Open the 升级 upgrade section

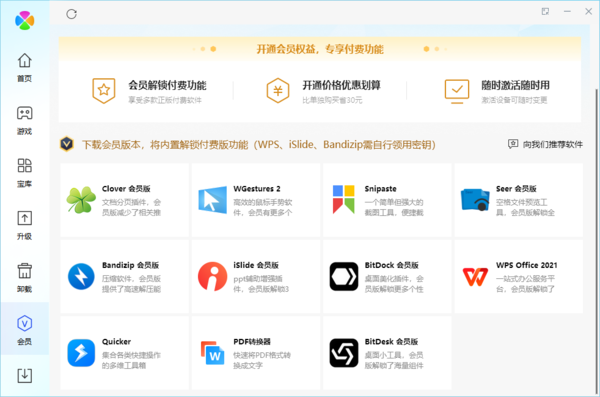[24, 225]
